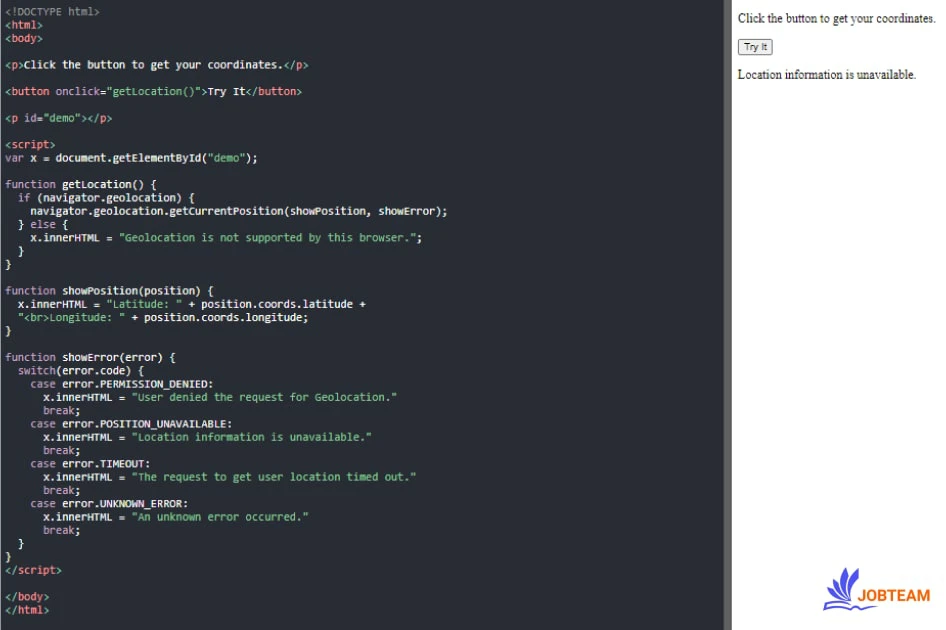The width and height of the screenshot is (946, 630).
Task: Click the opening <script> tag
Action: (30, 144)
